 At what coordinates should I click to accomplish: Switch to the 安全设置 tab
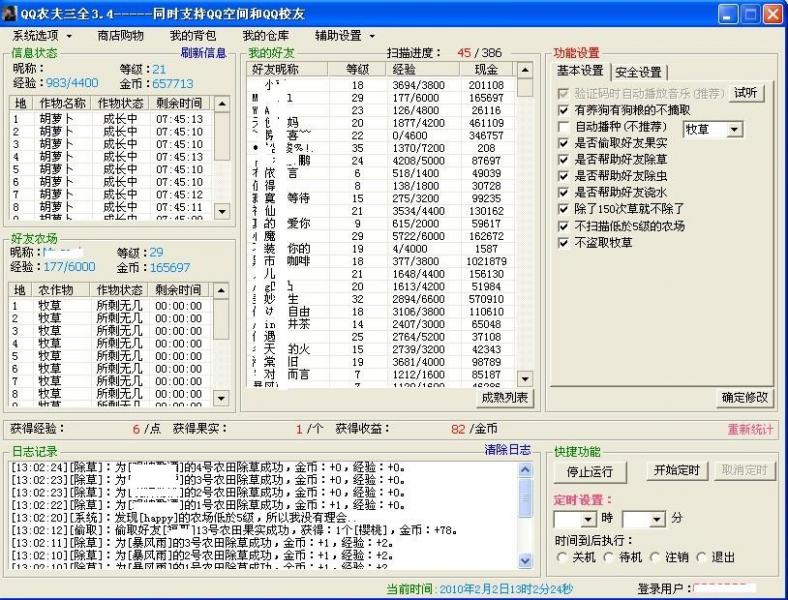(x=638, y=72)
